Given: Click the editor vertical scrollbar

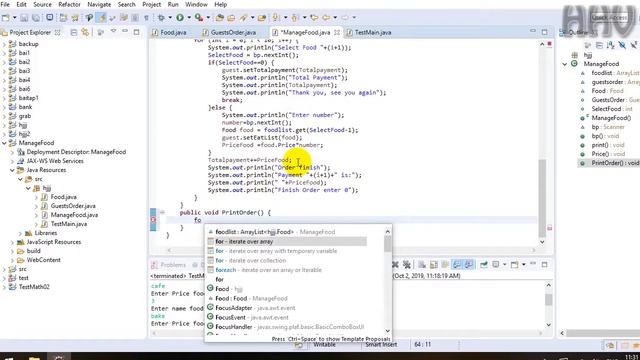Looking at the screenshot, I should pos(542,198).
